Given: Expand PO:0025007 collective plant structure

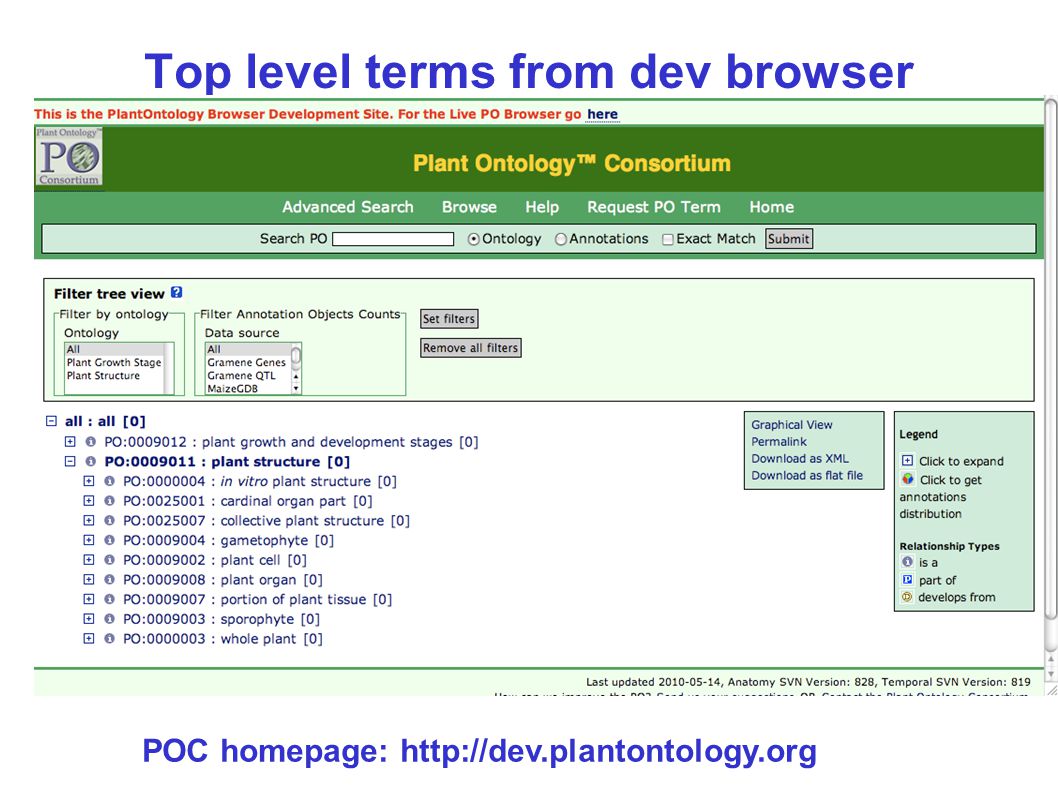Looking at the screenshot, I should coord(88,520).
